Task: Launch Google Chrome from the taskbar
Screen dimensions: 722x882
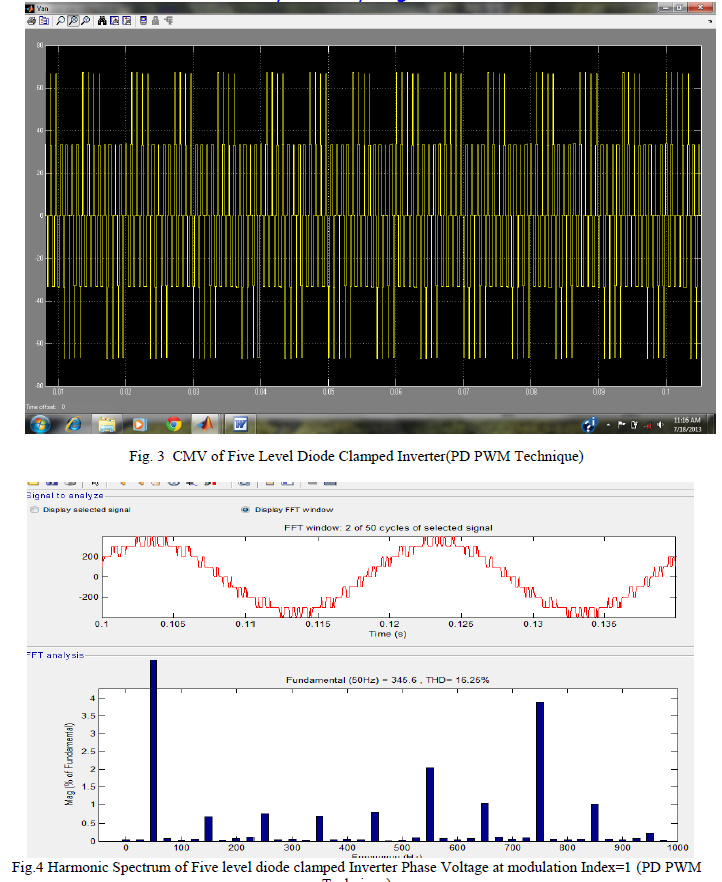Action: pyautogui.click(x=173, y=424)
